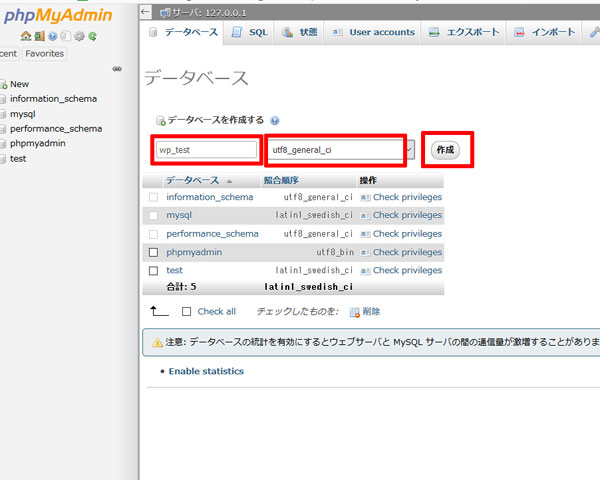Screen dimensions: 600x480
Task: Expand performance_schema in the sidebar tree
Action: pos(3,129)
